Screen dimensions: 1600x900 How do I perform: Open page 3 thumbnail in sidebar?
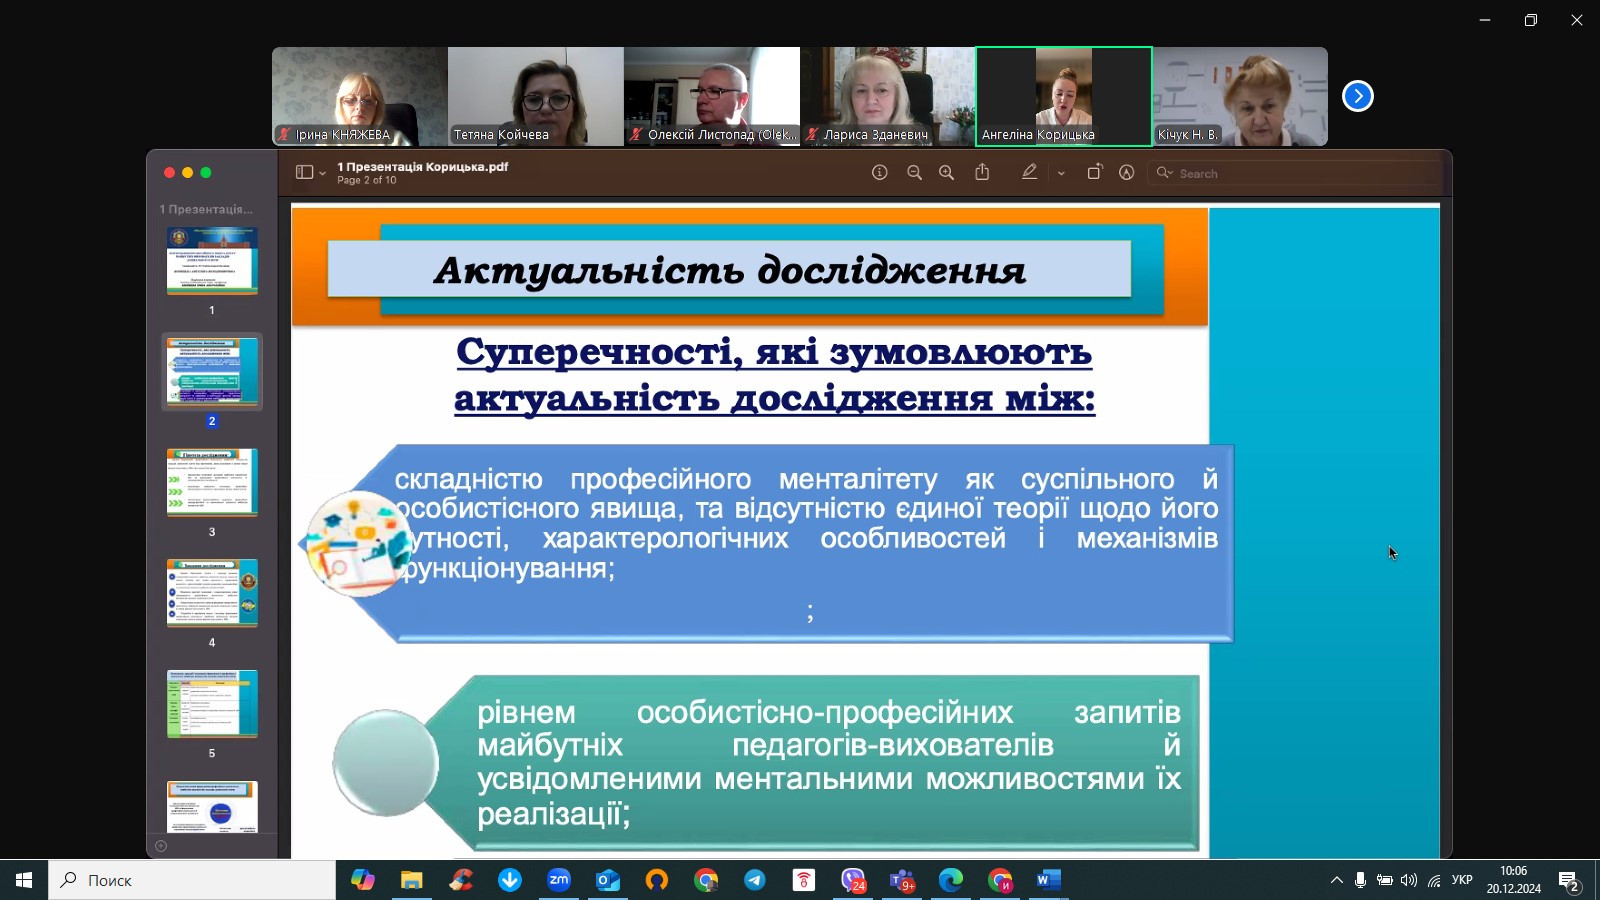click(212, 482)
